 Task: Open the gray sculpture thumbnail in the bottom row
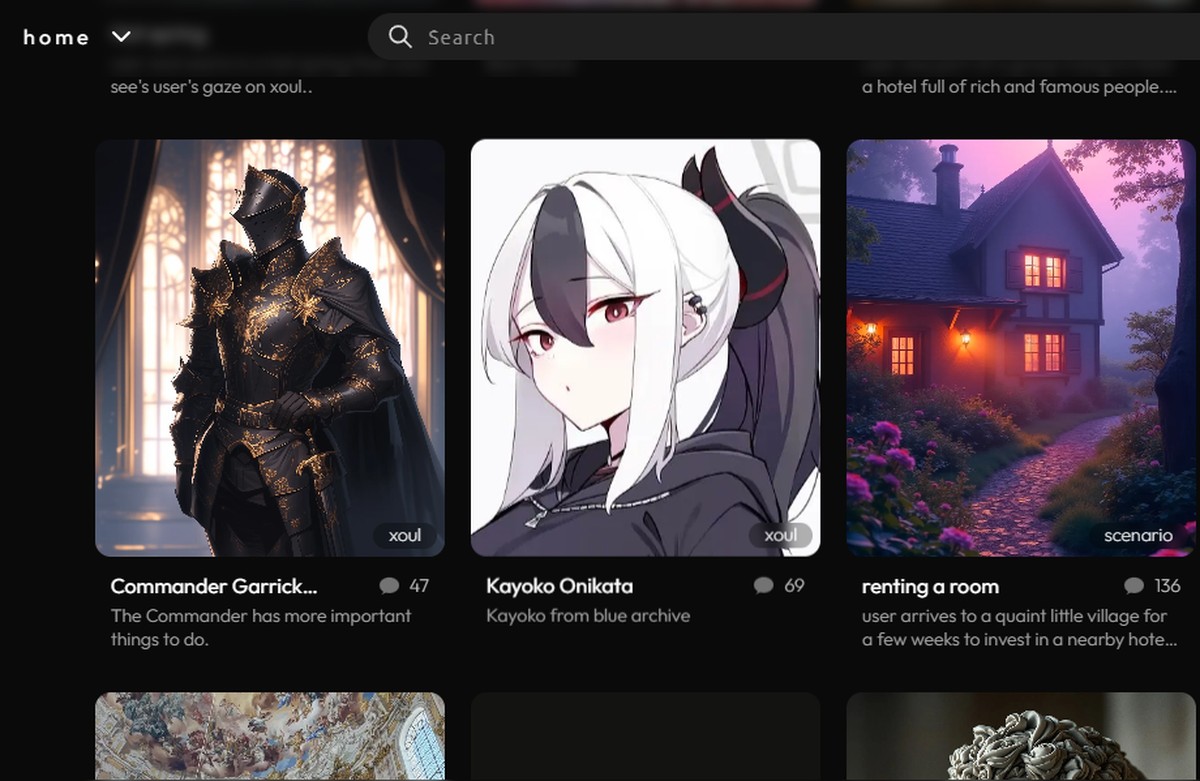coord(1021,737)
